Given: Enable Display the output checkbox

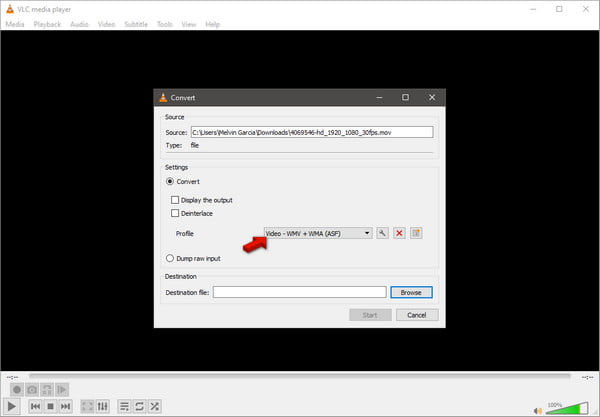Looking at the screenshot, I should tap(175, 200).
